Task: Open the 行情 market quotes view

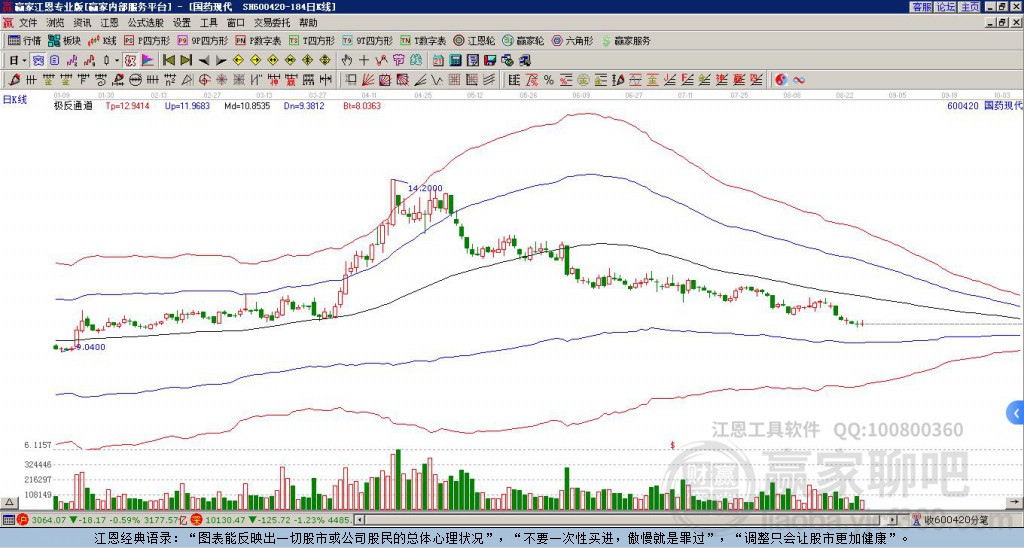Action: coord(24,40)
